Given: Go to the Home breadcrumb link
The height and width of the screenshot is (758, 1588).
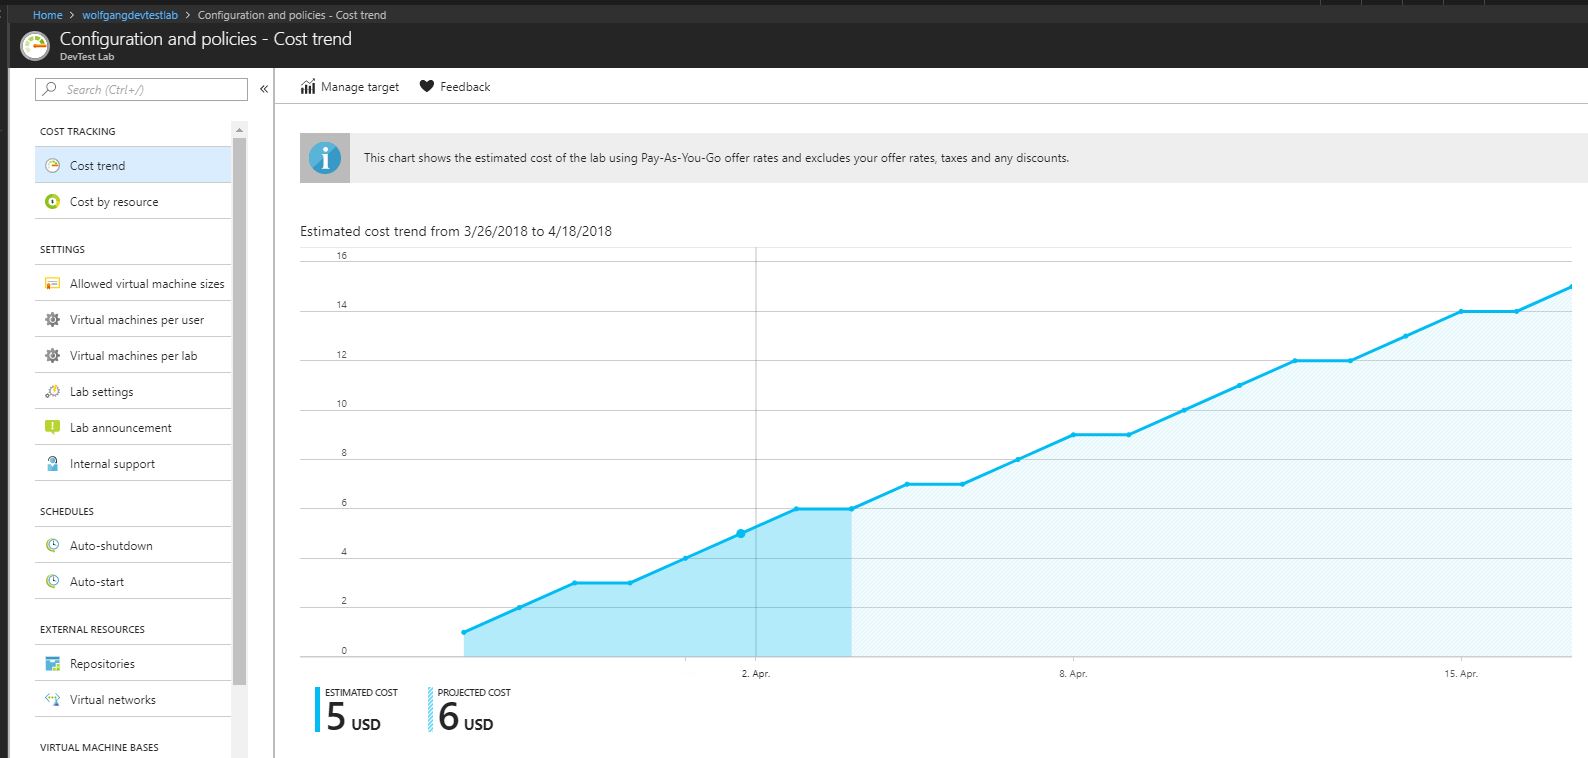Looking at the screenshot, I should [x=47, y=15].
